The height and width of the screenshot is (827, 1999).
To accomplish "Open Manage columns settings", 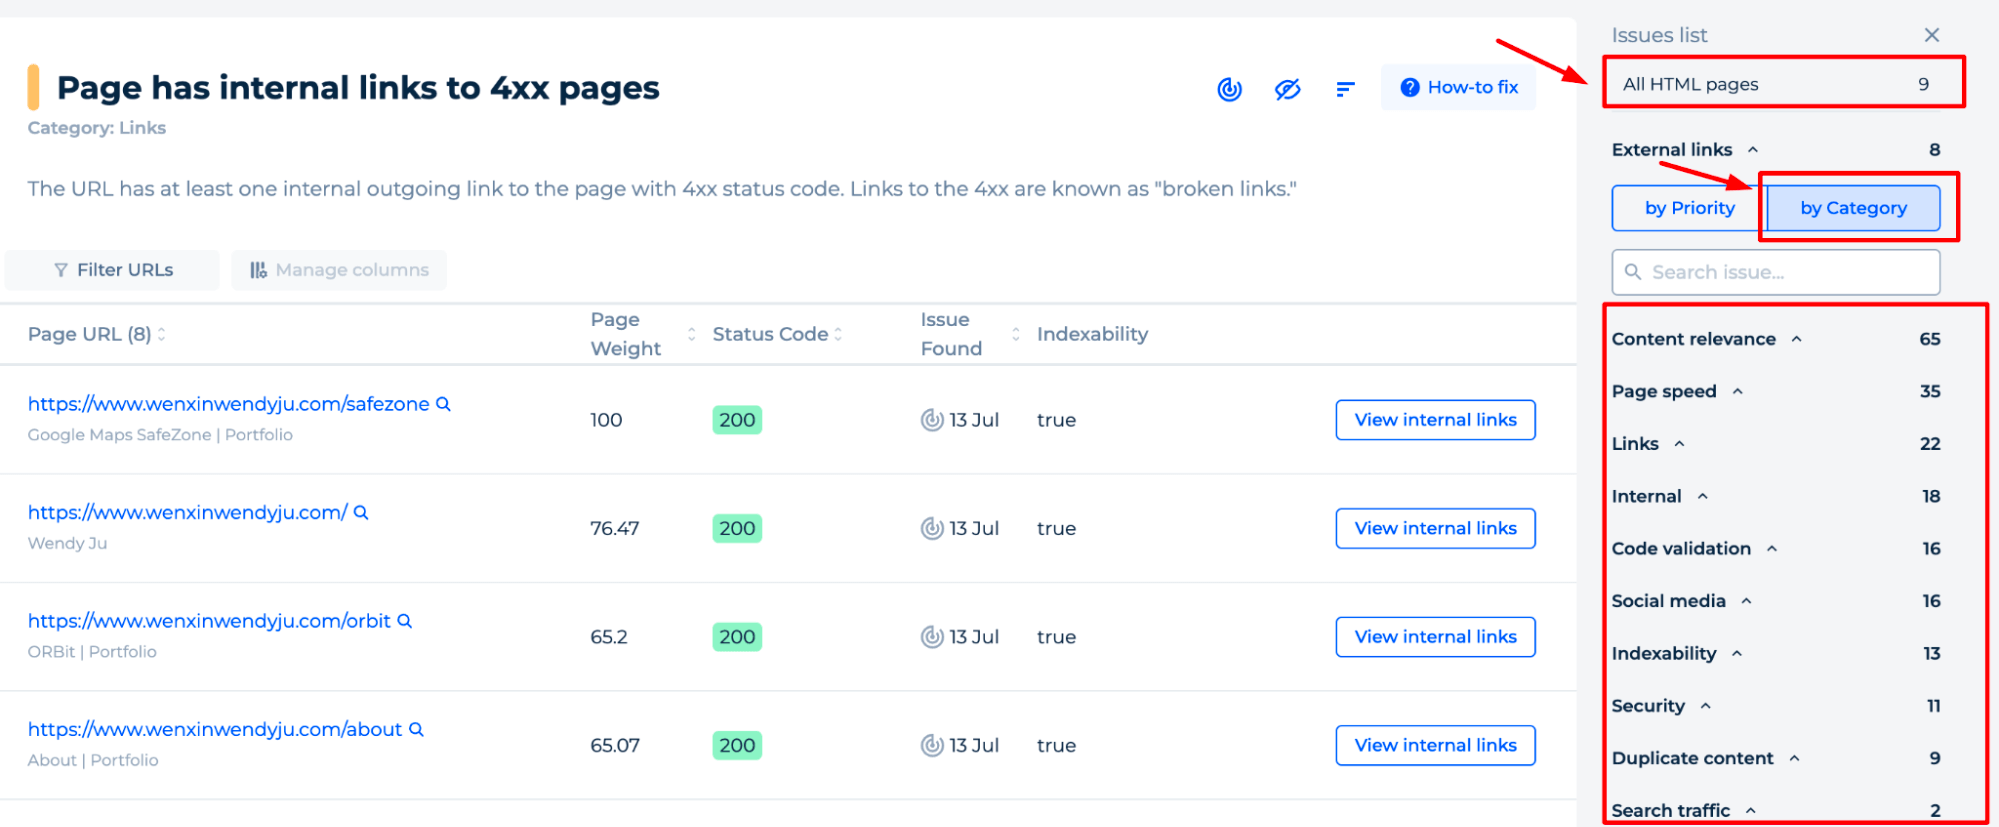I will tap(339, 270).
